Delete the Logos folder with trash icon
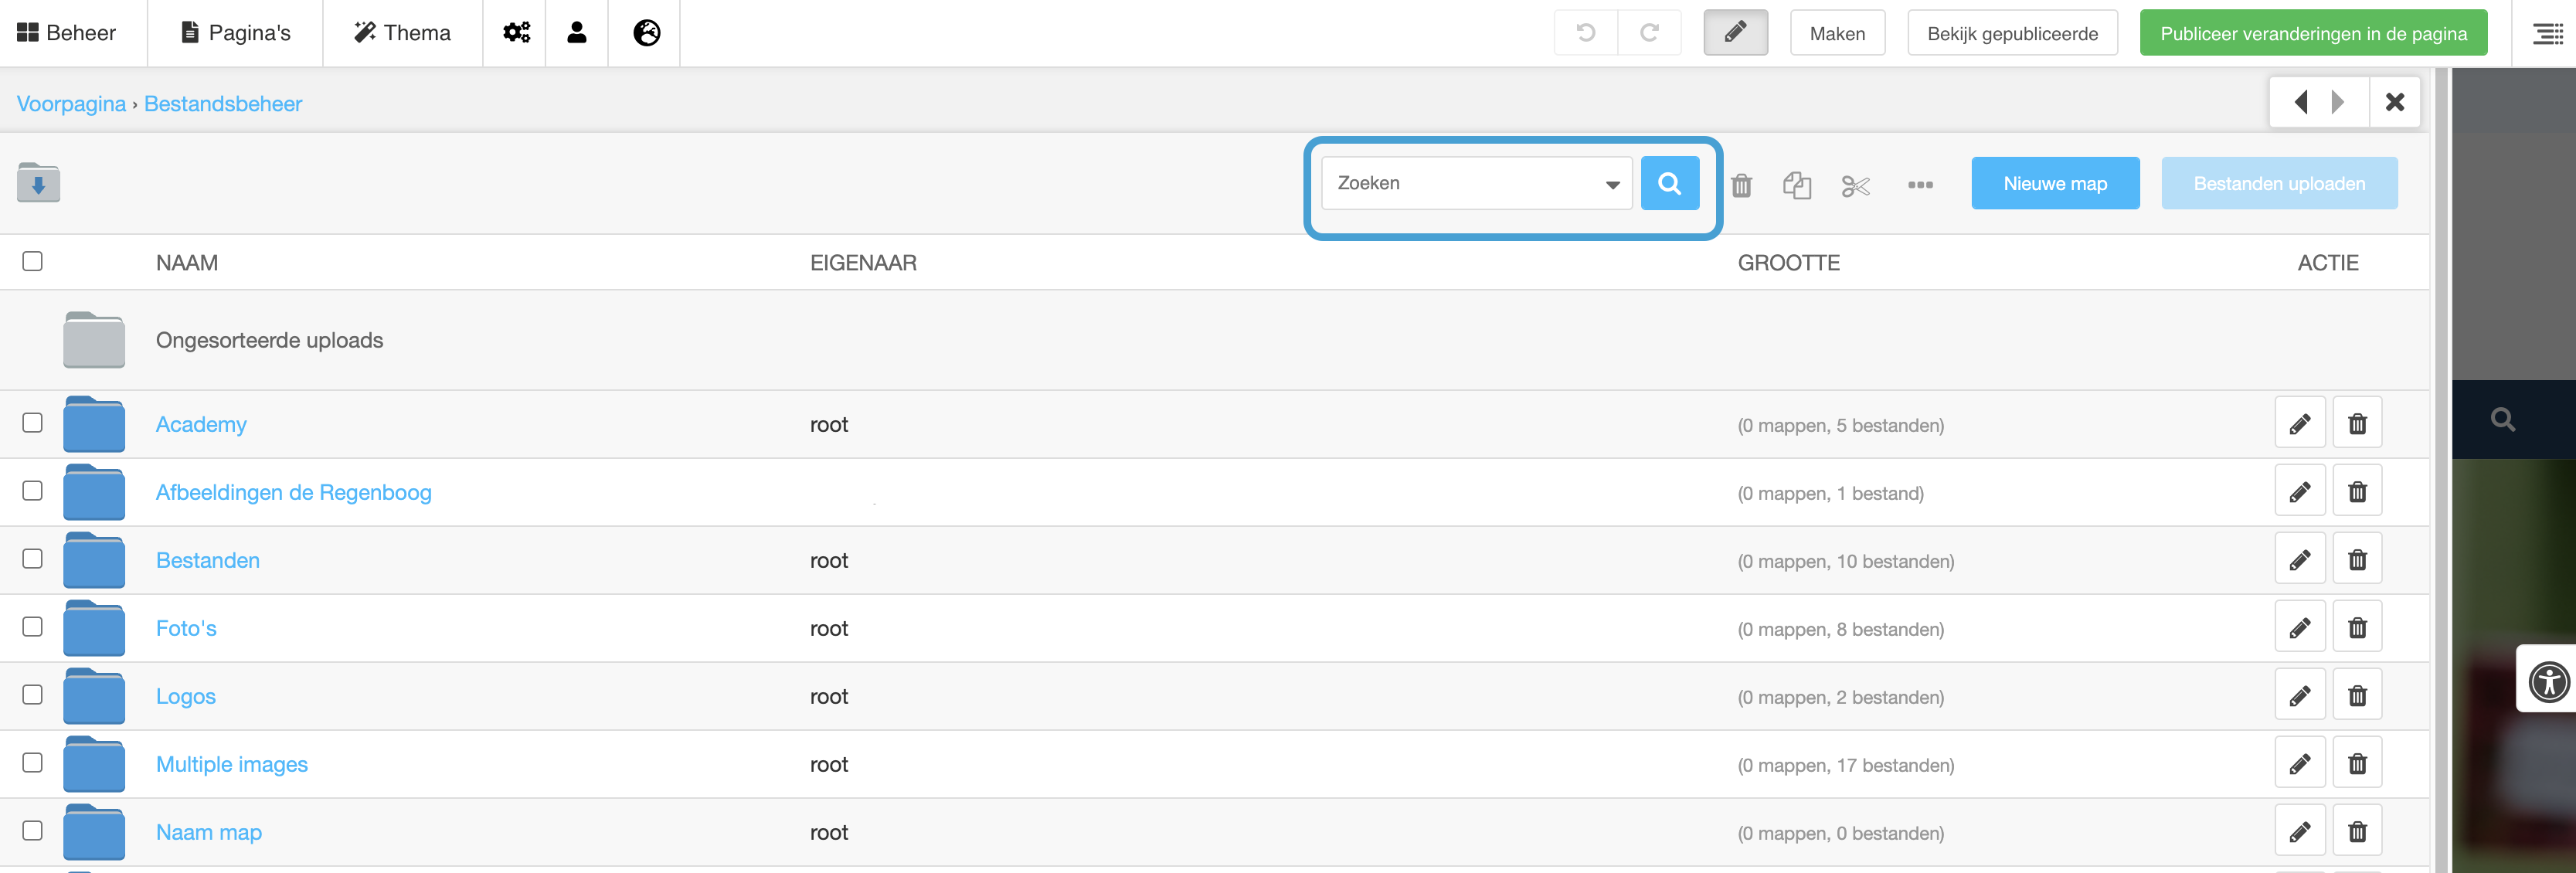The height and width of the screenshot is (873, 2576). 2356,696
